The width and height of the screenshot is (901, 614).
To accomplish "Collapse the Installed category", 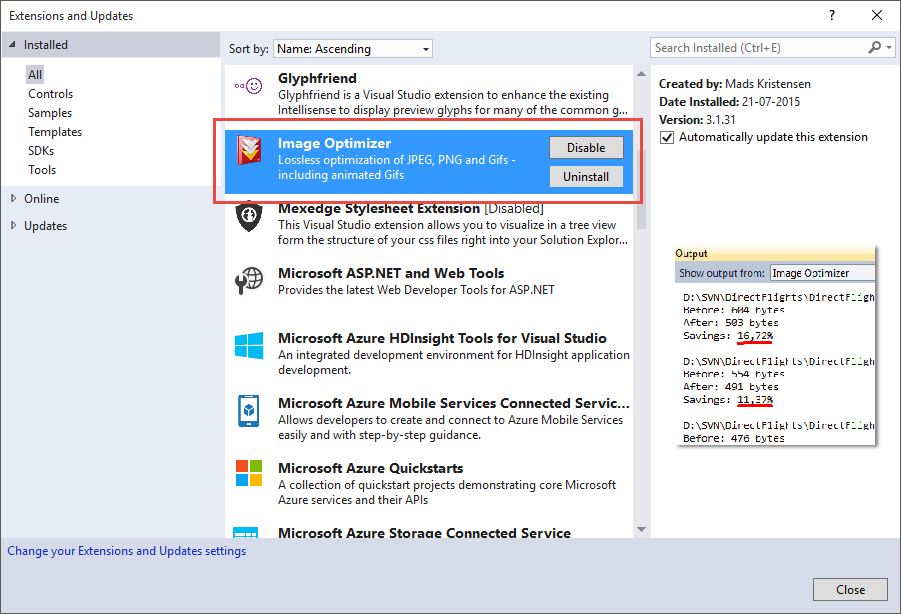I will tap(12, 45).
